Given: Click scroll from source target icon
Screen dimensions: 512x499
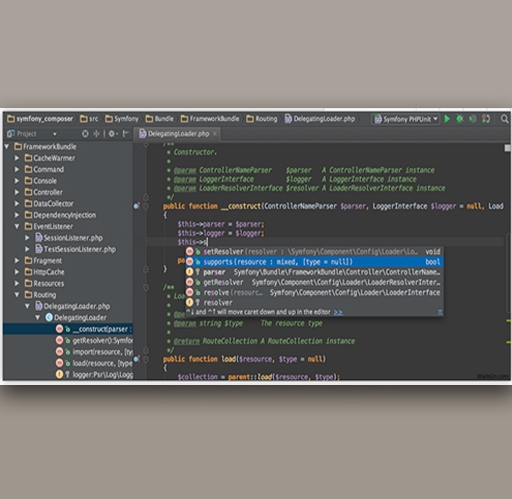Looking at the screenshot, I should pos(85,134).
